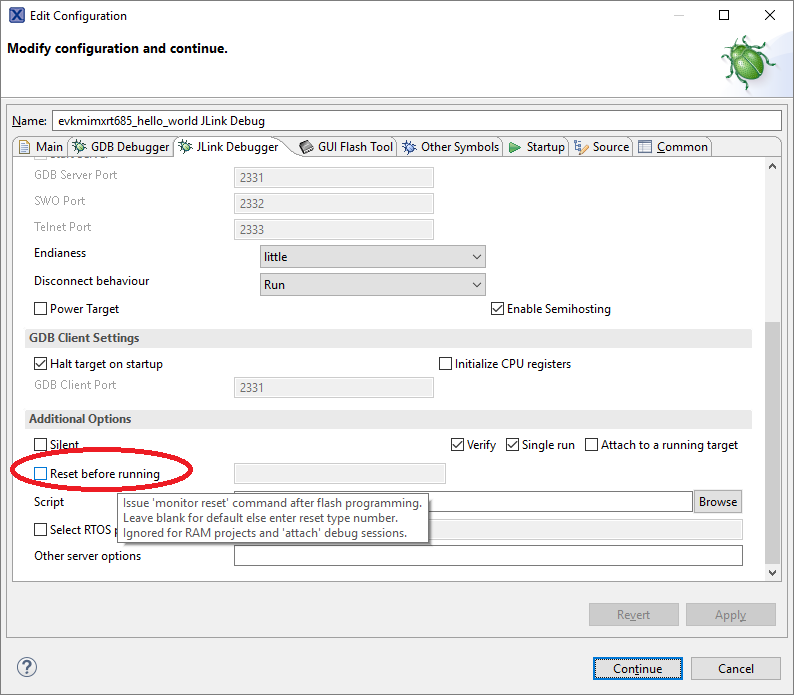The image size is (794, 695).
Task: Click the Source tab icon
Action: tap(581, 147)
